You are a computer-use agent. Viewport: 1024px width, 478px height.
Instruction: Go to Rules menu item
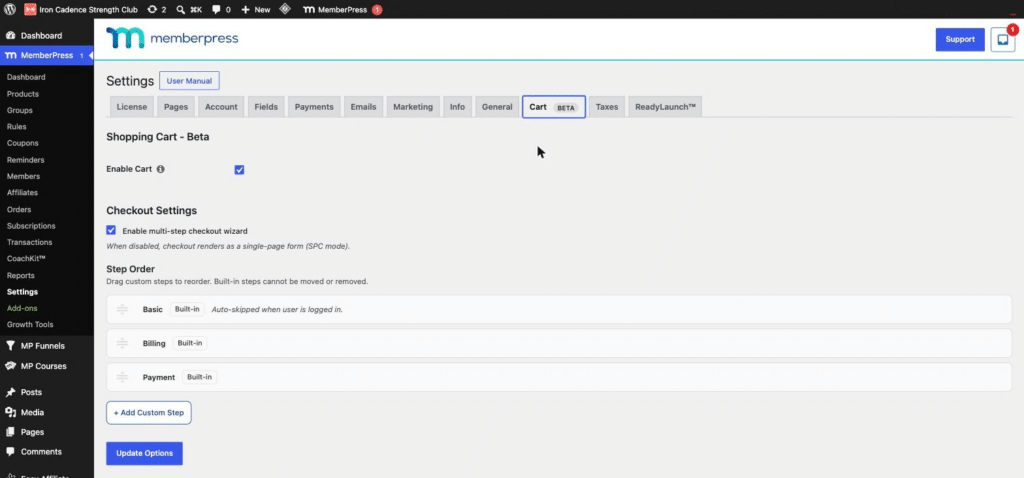(x=16, y=127)
